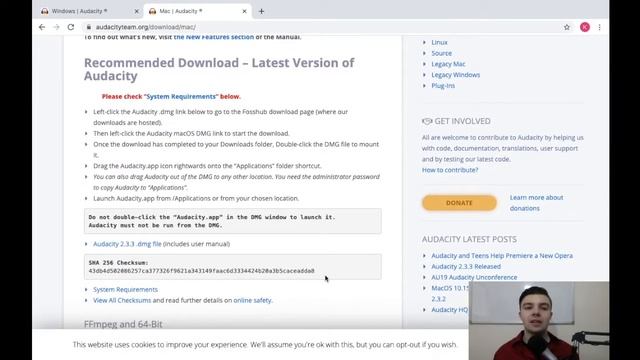Open the Chrome profile avatar menu
Viewport: 640px width, 360px height.
pyautogui.click(x=584, y=27)
